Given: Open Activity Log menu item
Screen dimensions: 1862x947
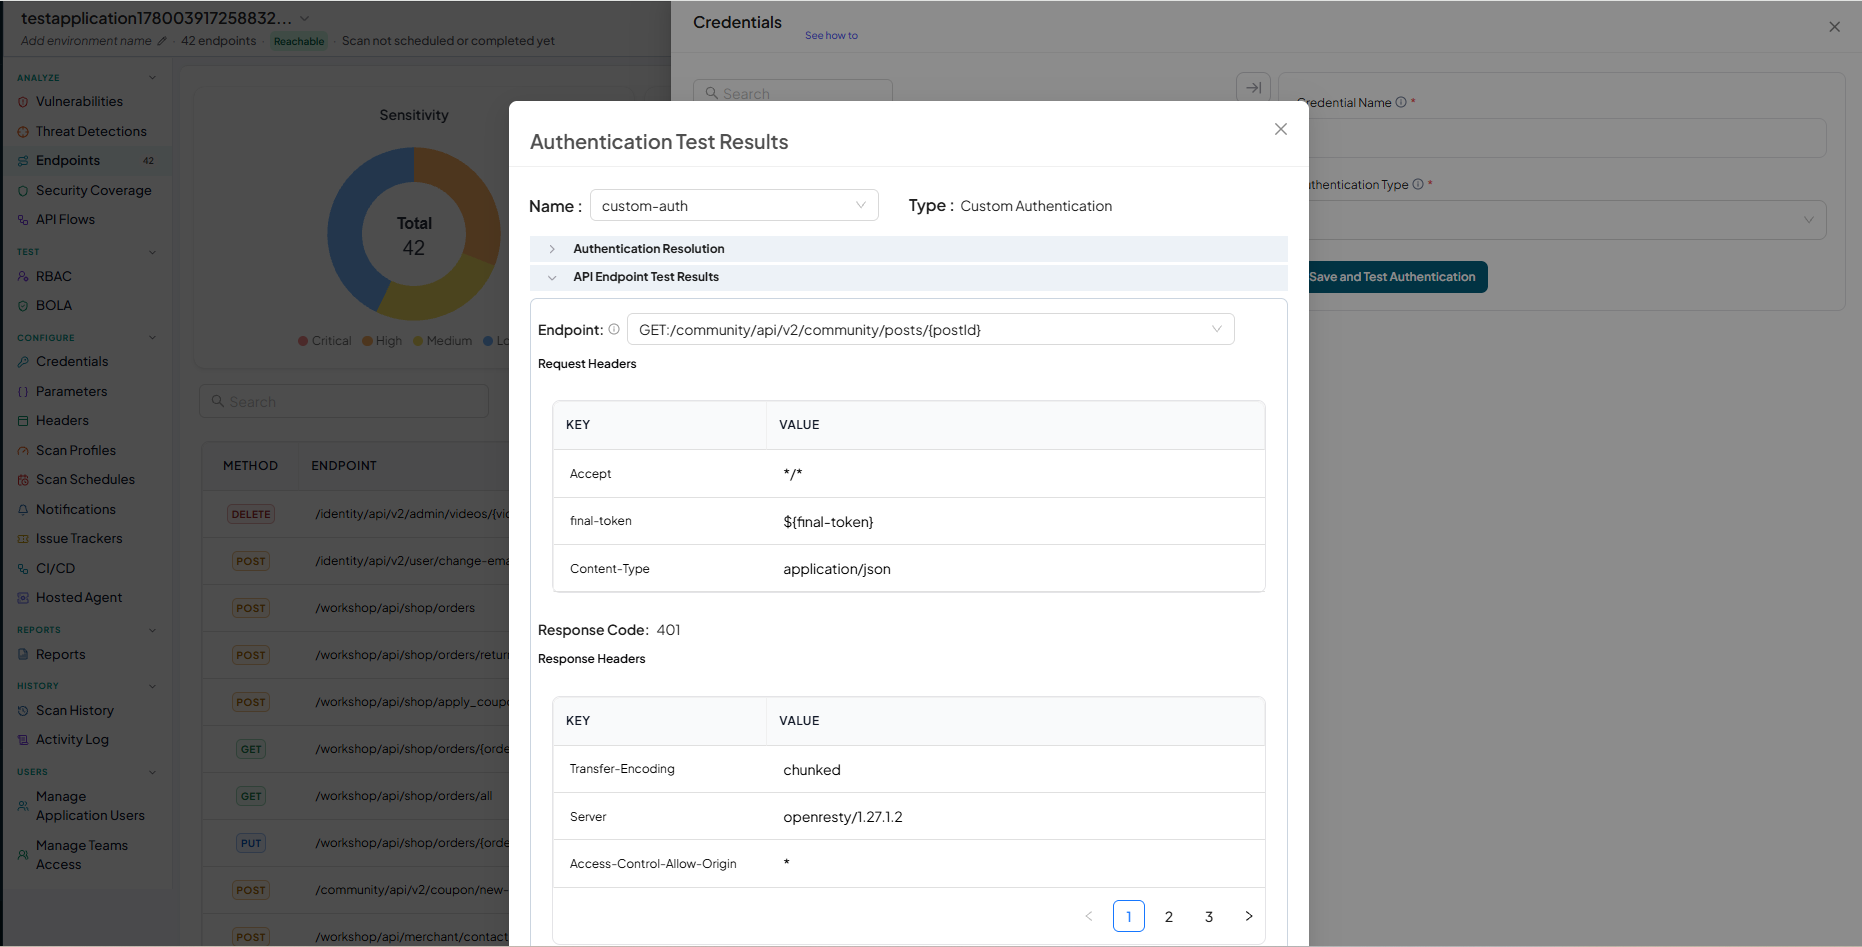Looking at the screenshot, I should [72, 740].
